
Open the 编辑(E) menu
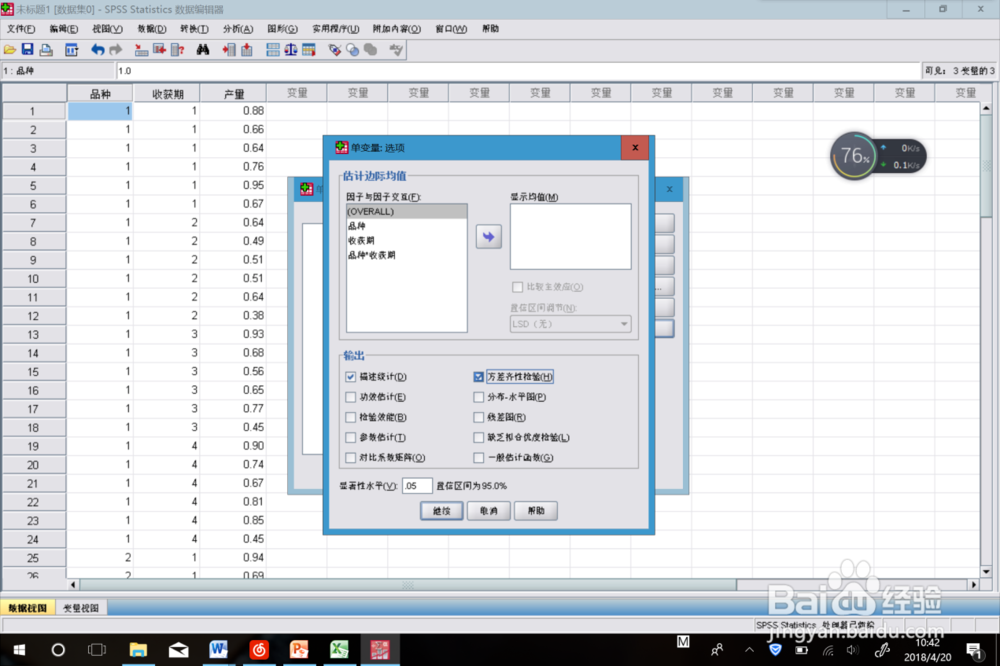pos(63,29)
